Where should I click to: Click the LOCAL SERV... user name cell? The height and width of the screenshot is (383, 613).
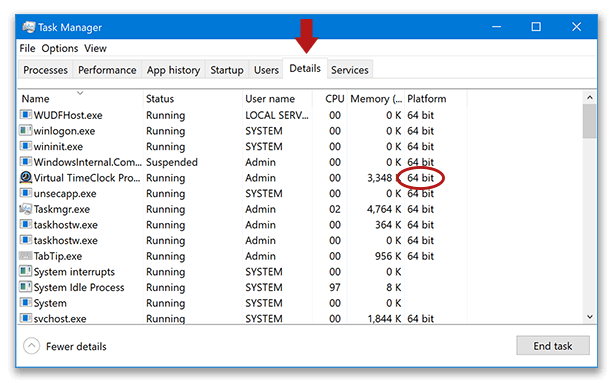(277, 115)
